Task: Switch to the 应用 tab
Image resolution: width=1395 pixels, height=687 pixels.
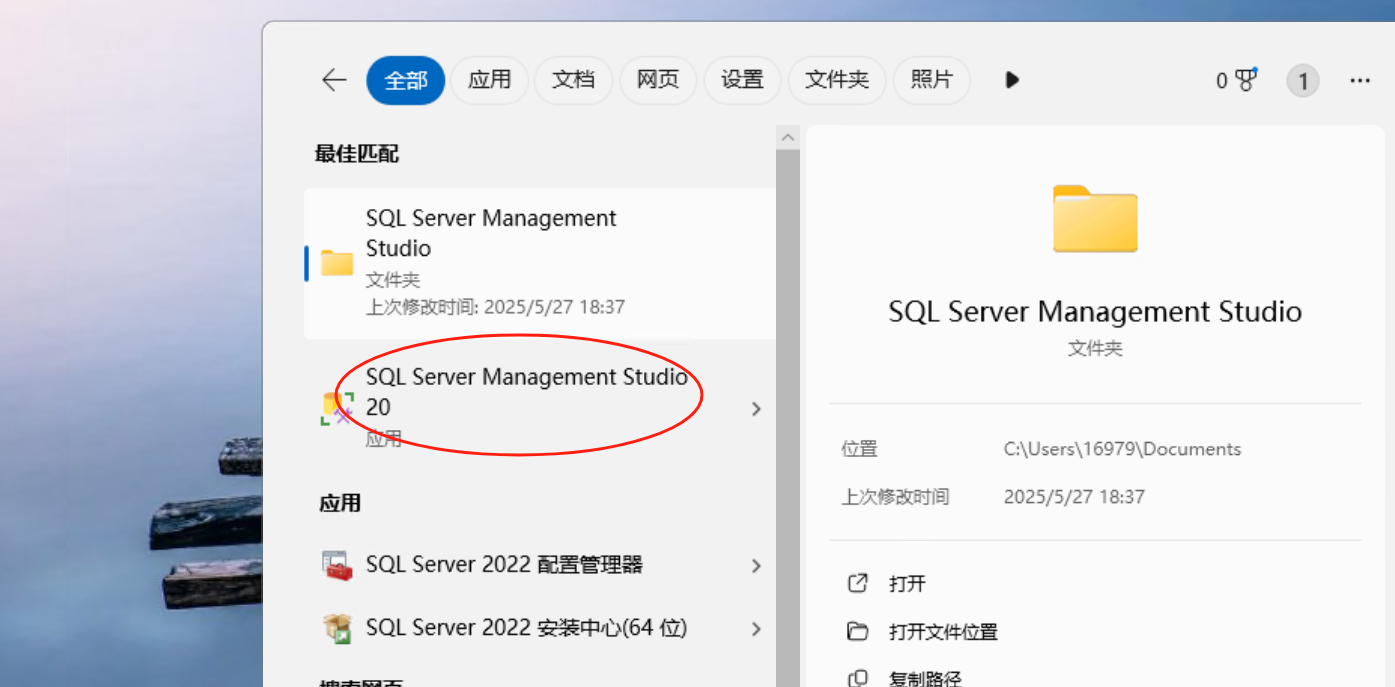Action: coord(489,80)
